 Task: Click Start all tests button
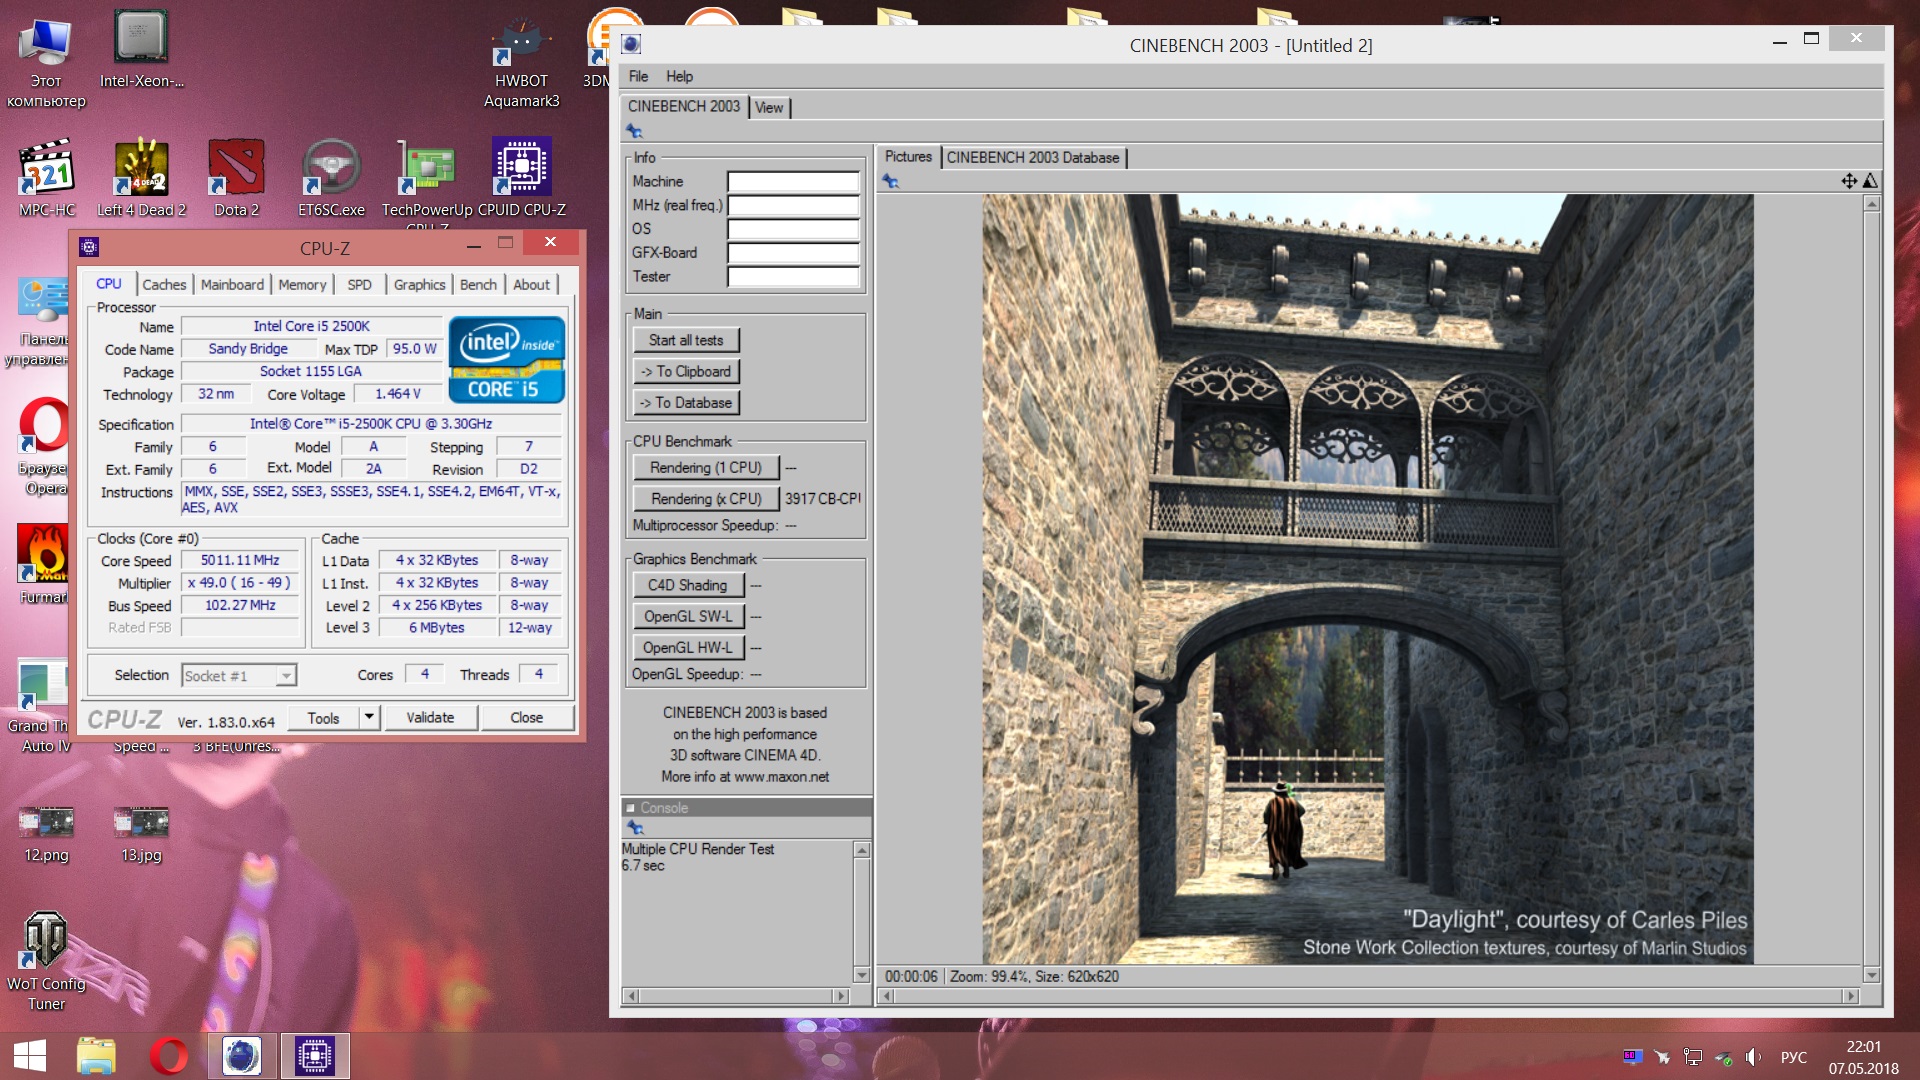(x=686, y=340)
